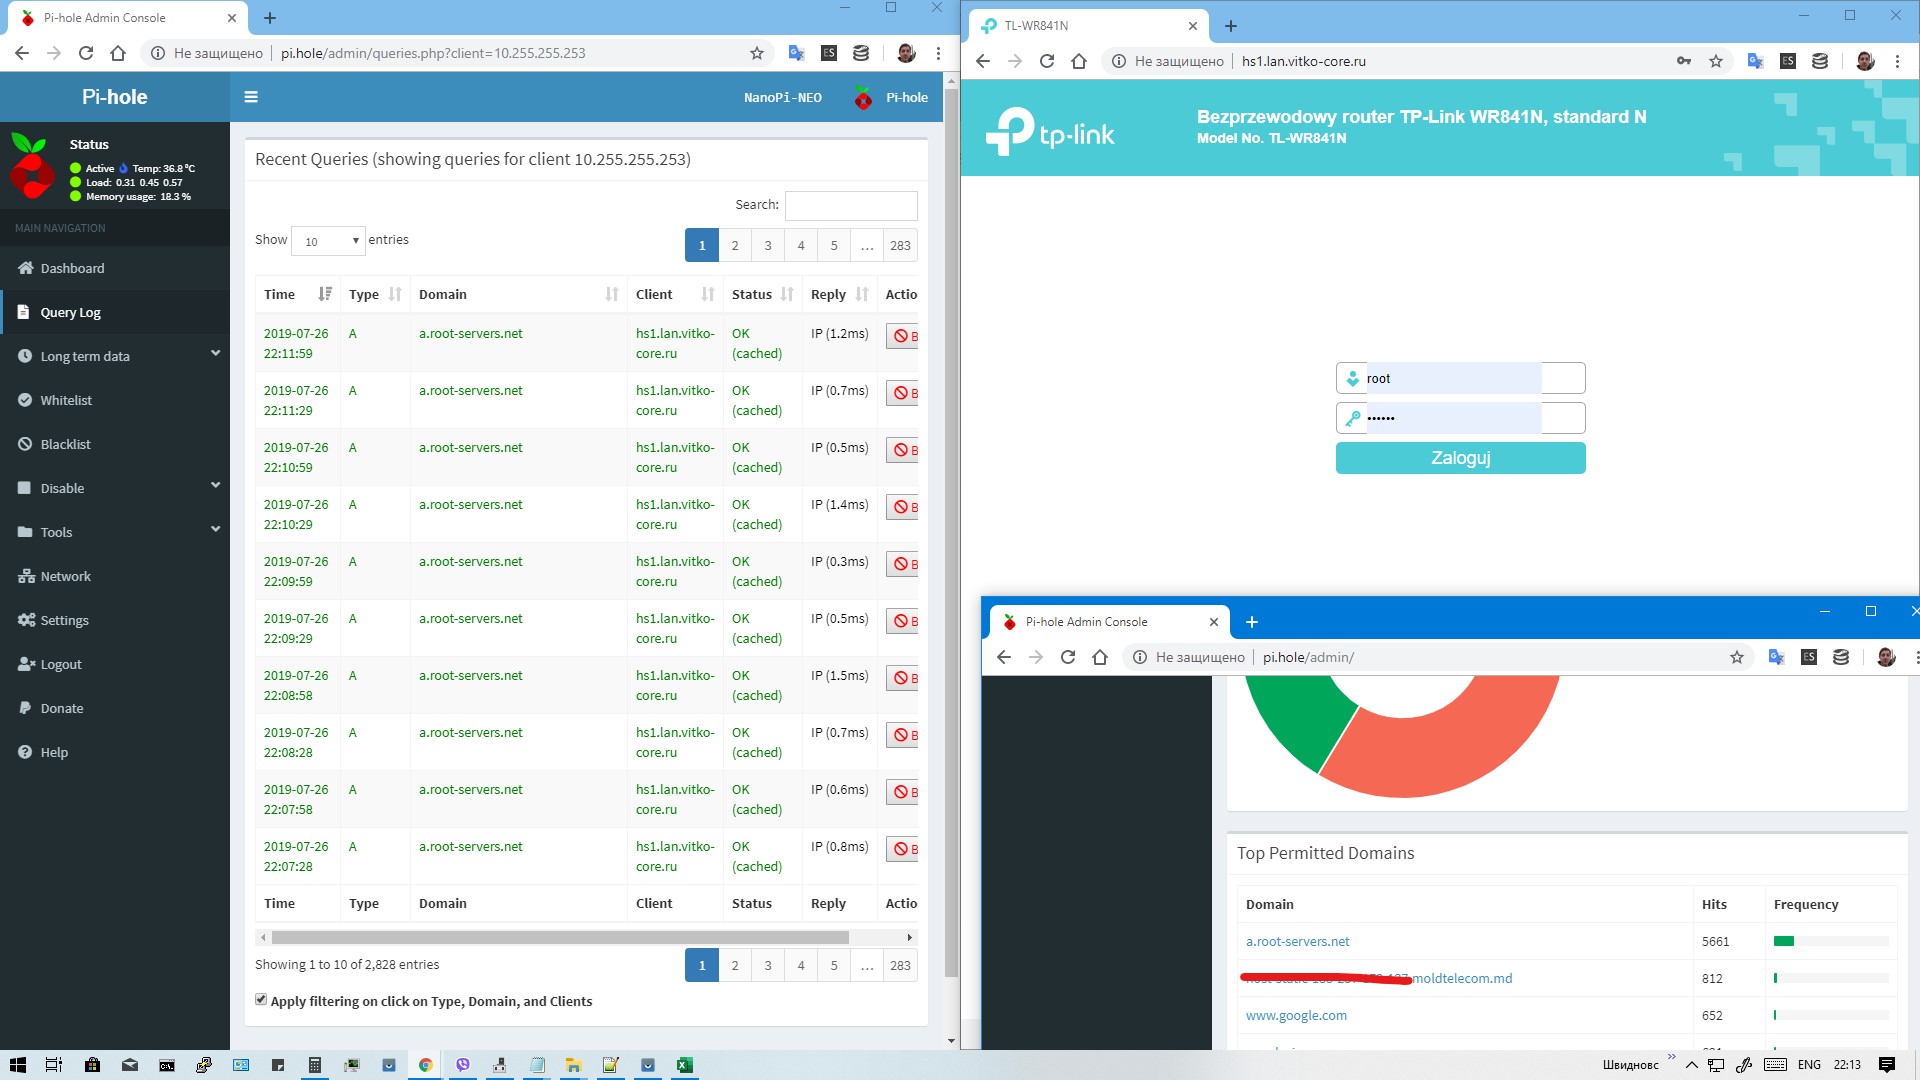The width and height of the screenshot is (1920, 1080).
Task: Open Google Translate extension in left browser
Action: [796, 53]
